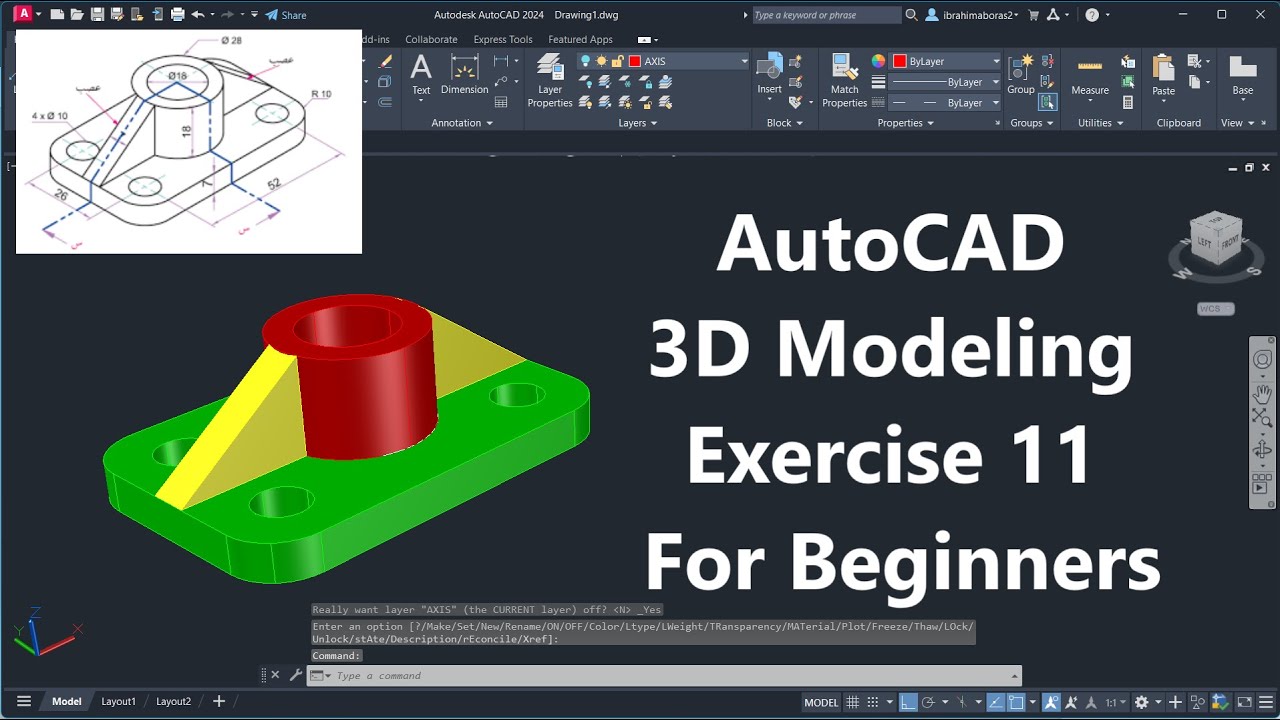Add a new layout with plus button
This screenshot has height=720, width=1280.
coord(219,701)
